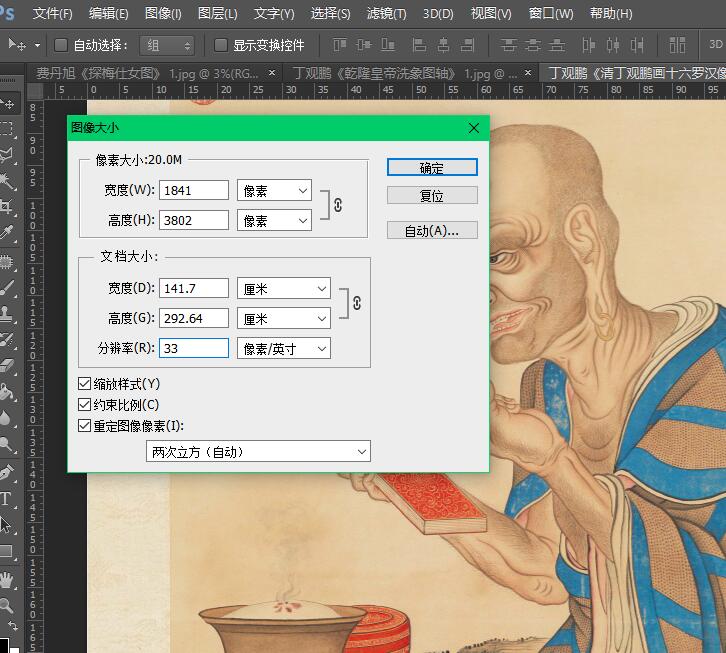726x653 pixels.
Task: Open the pixel height 像素 unit dropdown
Action: pos(275,220)
